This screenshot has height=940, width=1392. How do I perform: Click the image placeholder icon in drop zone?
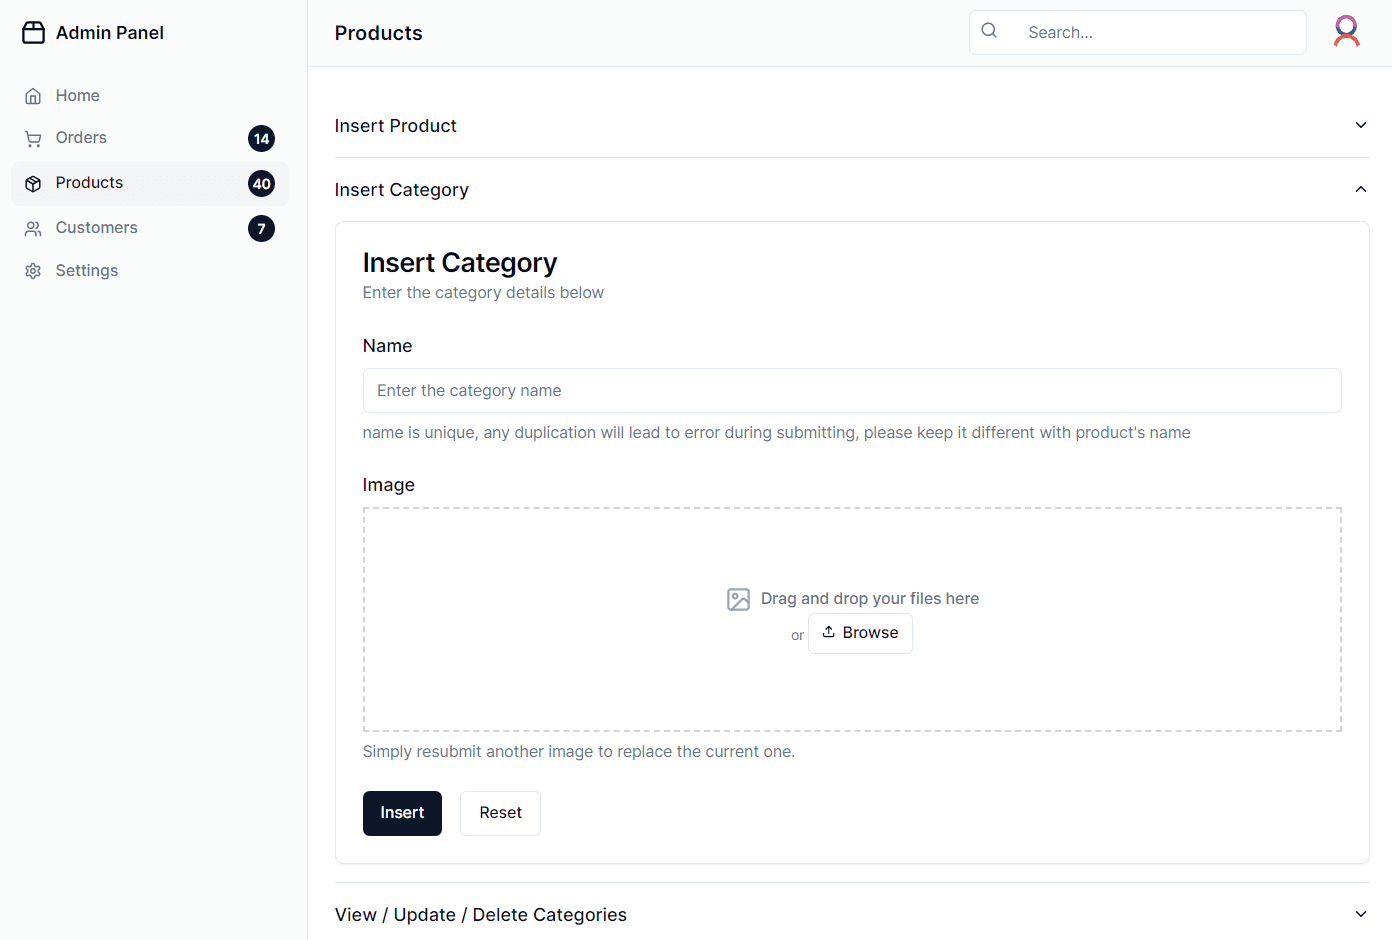pos(738,599)
